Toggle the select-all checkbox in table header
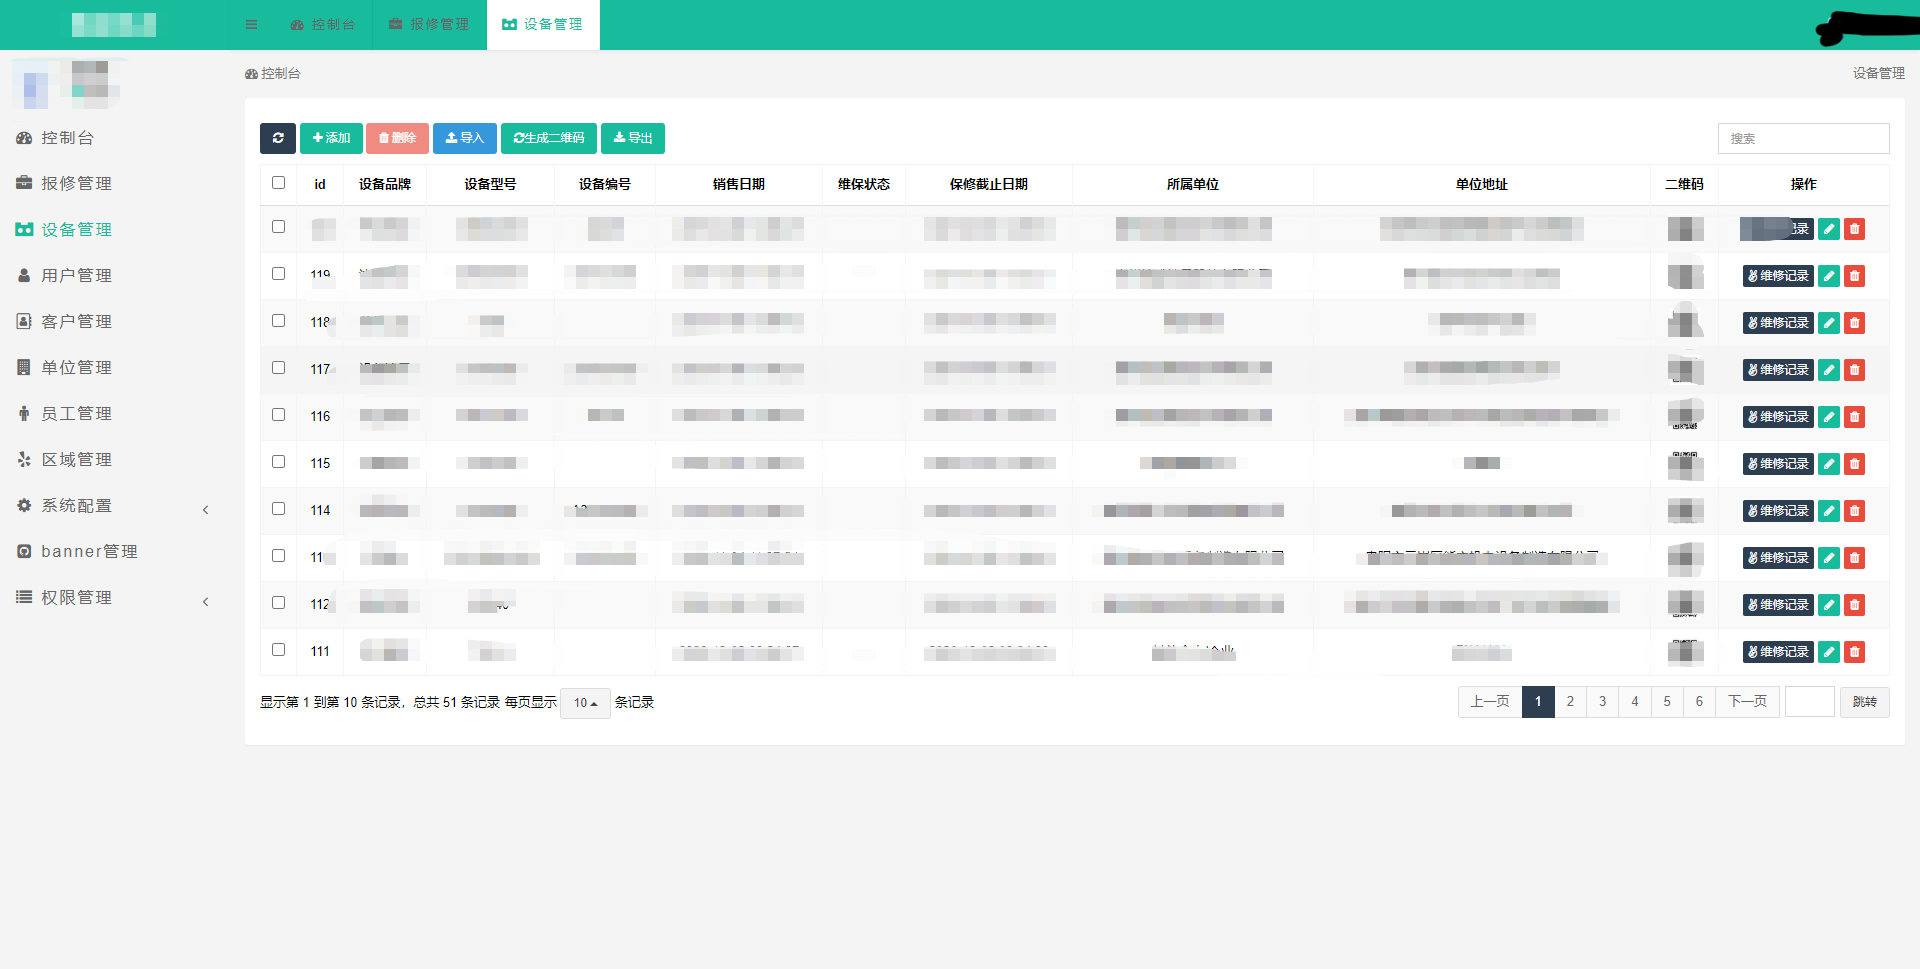The image size is (1920, 969). point(278,183)
